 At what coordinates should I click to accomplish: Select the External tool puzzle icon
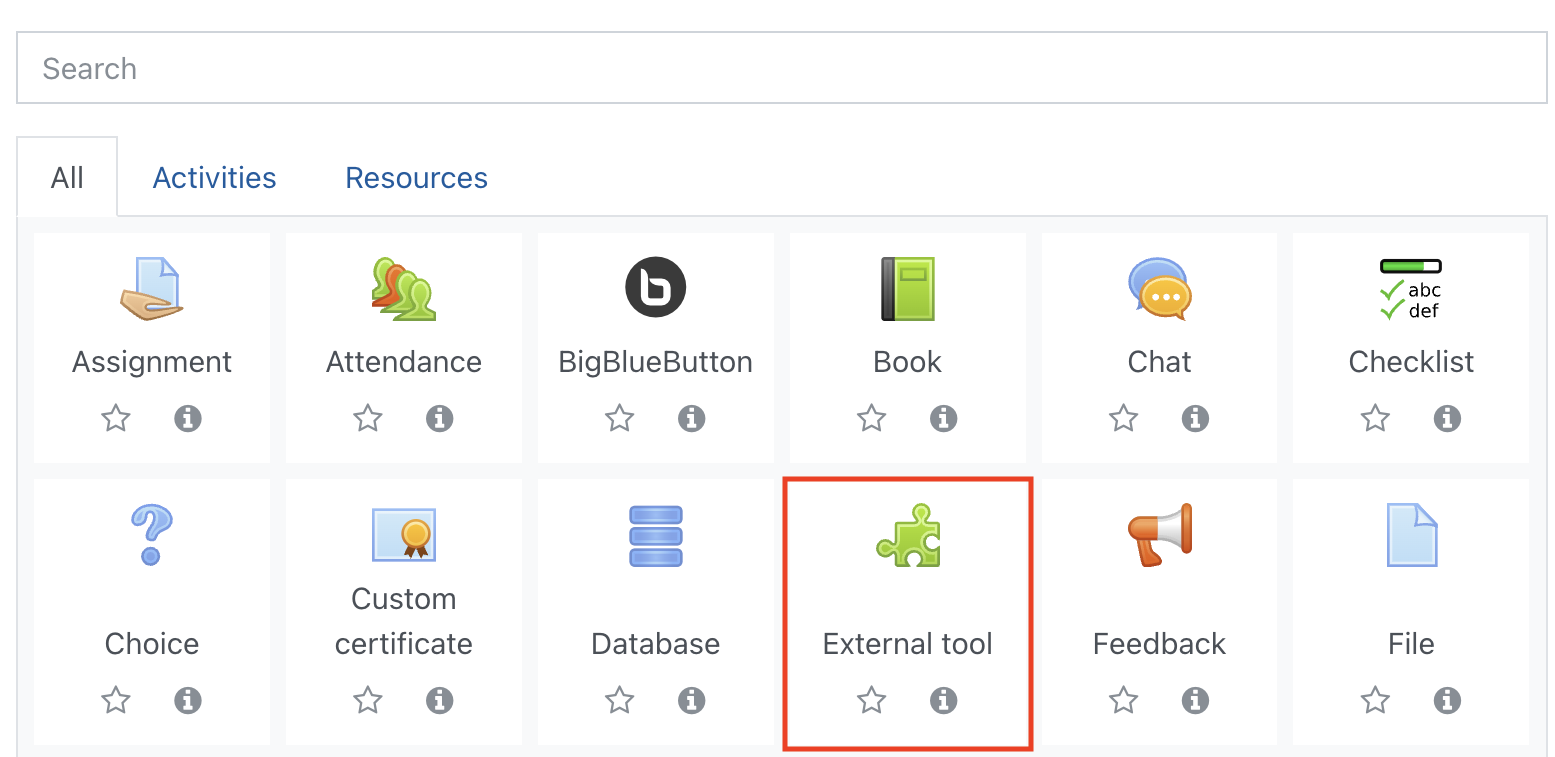tap(907, 536)
